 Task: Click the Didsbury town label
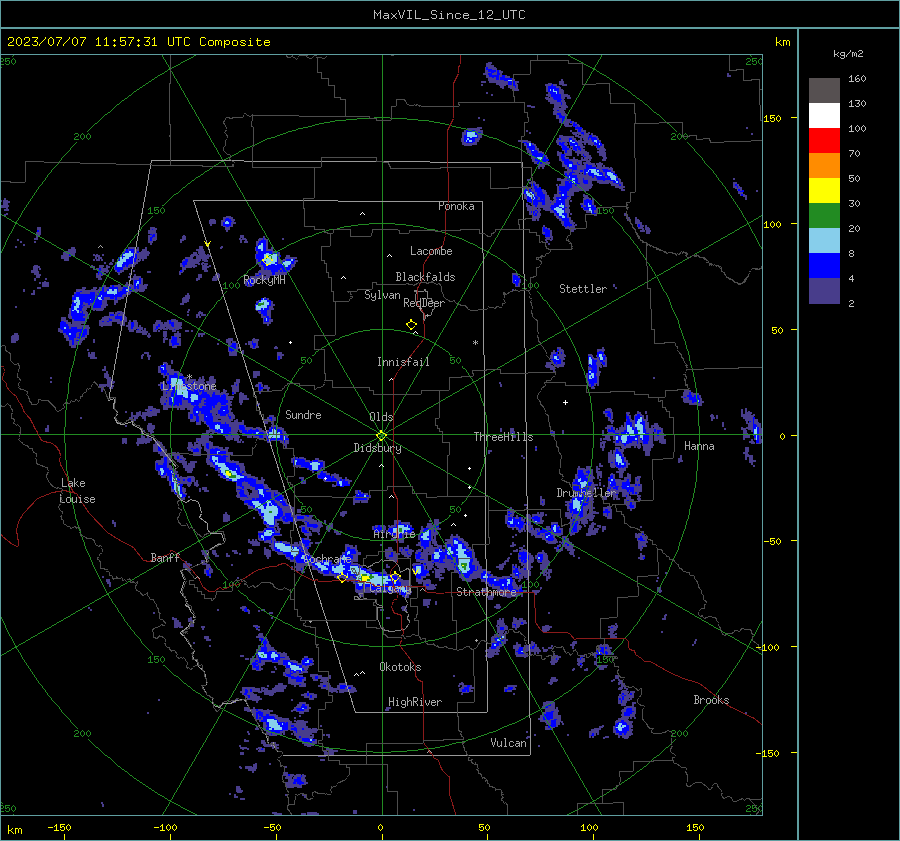[x=377, y=448]
